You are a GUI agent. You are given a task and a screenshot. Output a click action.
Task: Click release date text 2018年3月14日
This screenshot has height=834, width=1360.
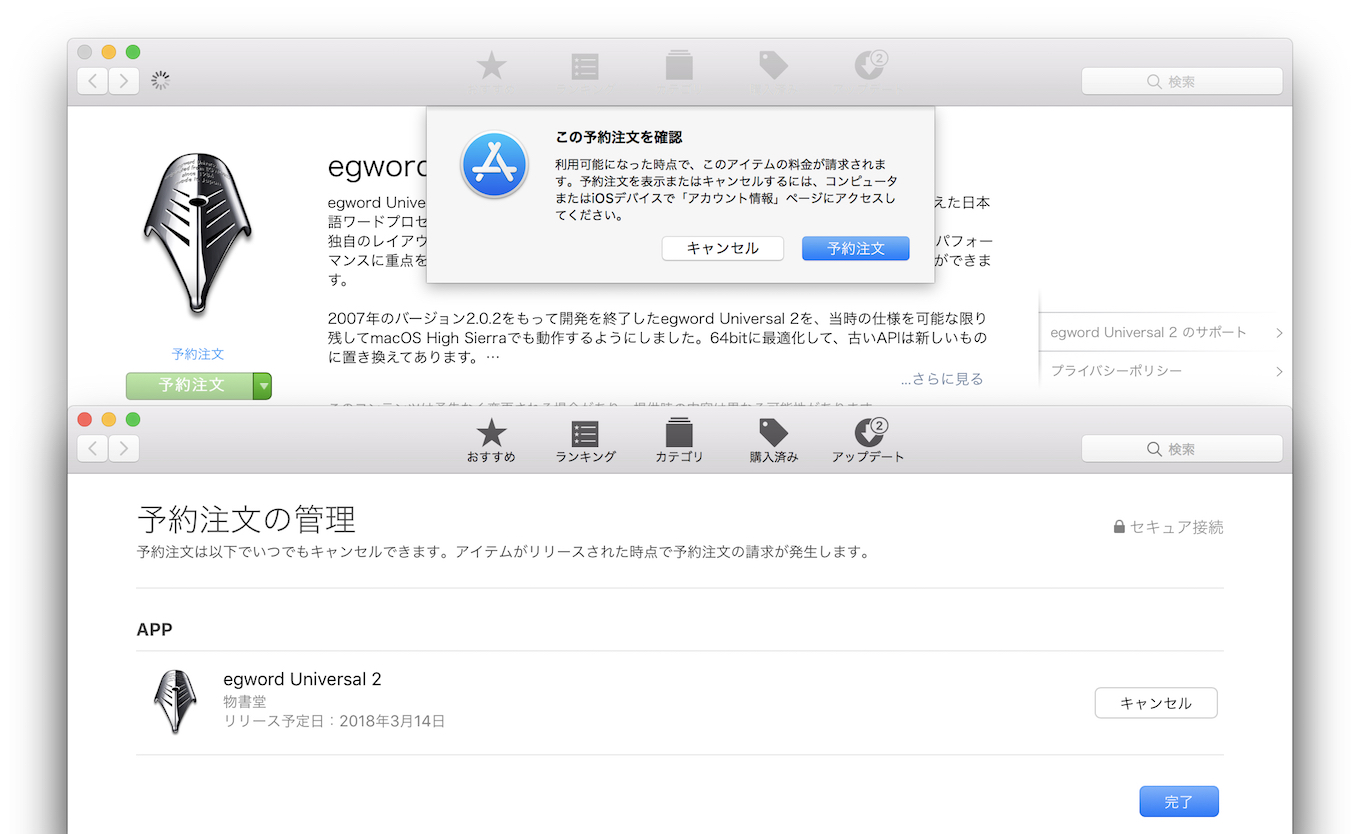(392, 721)
